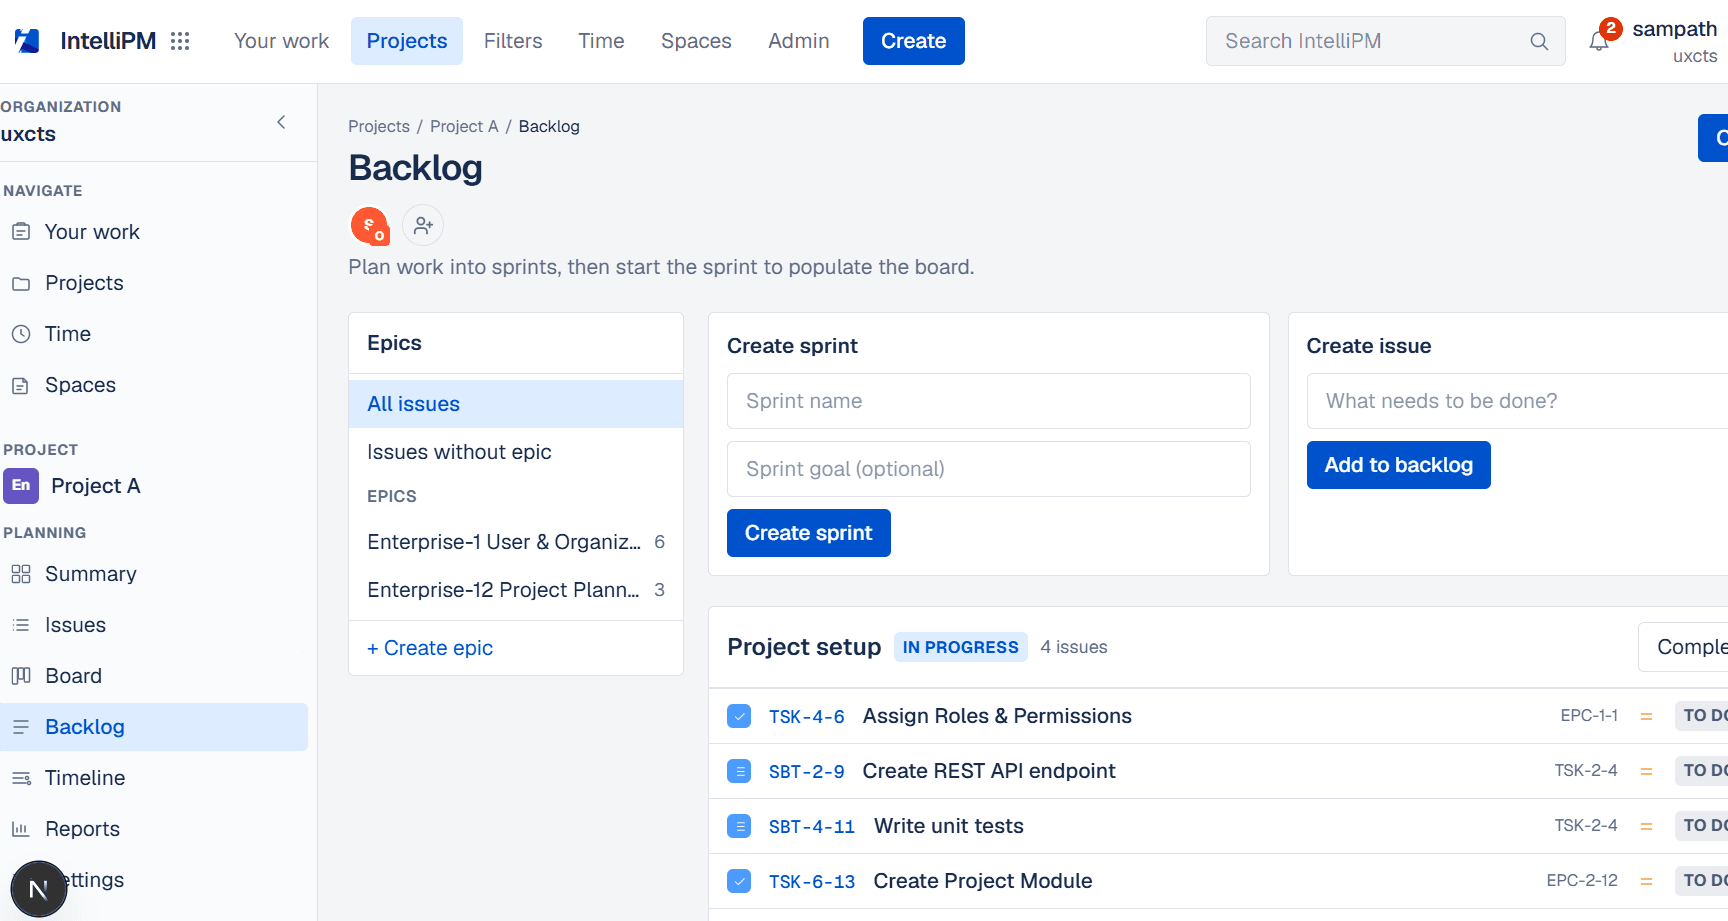Open the app switcher grid icon
The width and height of the screenshot is (1728, 921).
(x=180, y=41)
